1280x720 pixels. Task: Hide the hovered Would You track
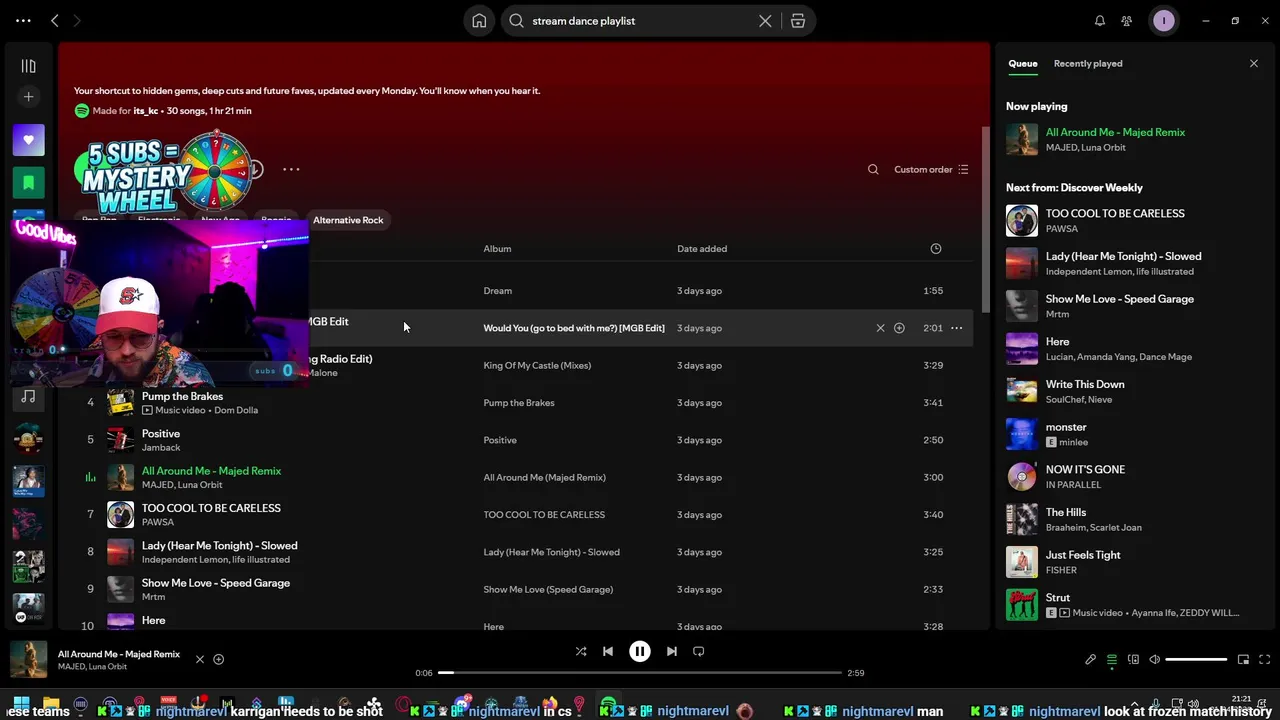pos(880,328)
